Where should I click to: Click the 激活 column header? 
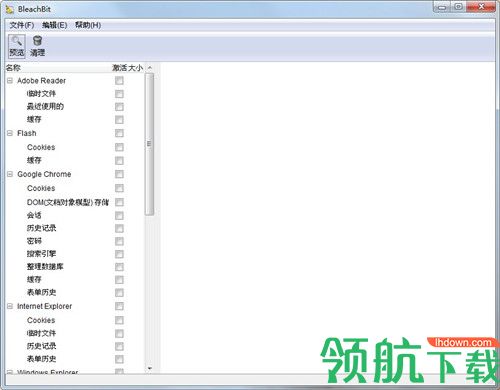click(119, 68)
